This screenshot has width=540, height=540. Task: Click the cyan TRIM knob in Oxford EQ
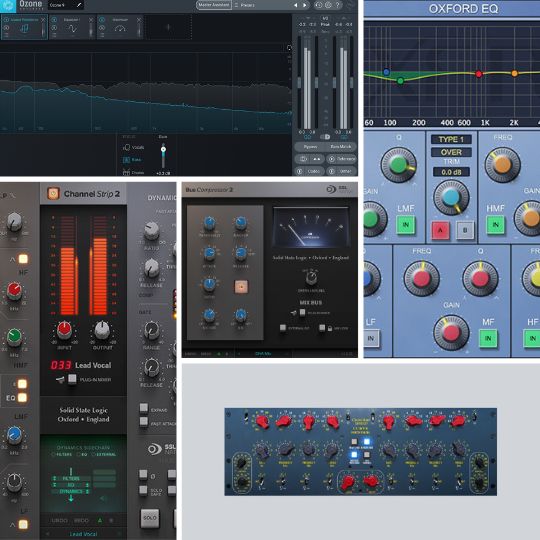[451, 198]
